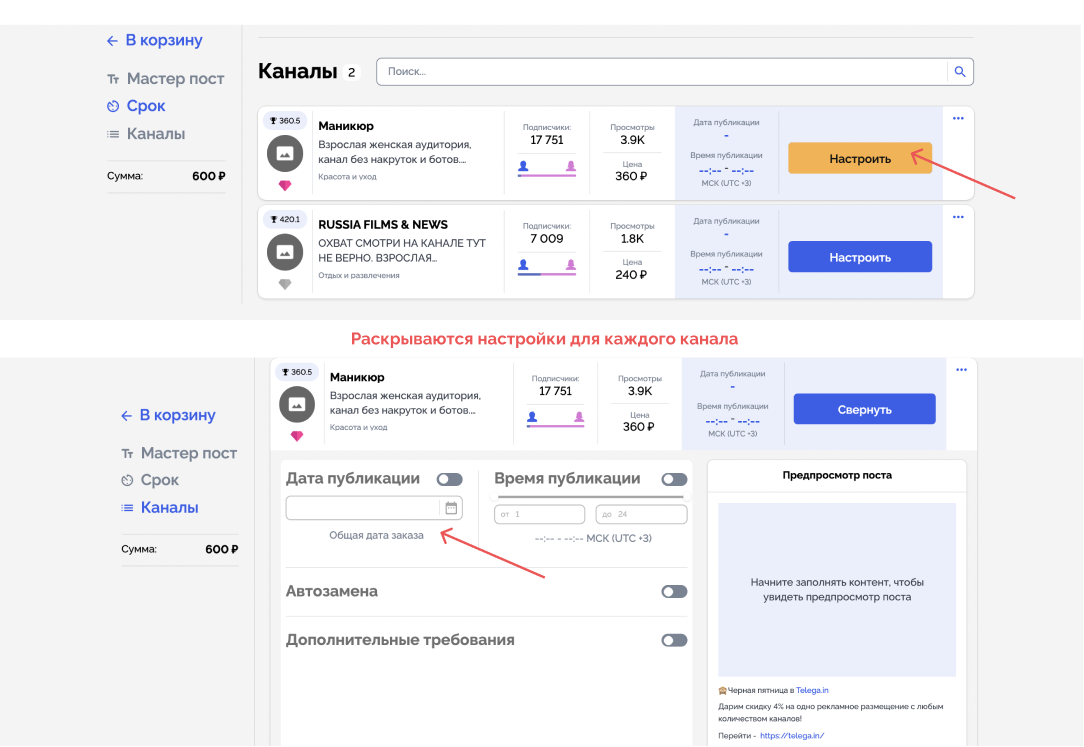Viewport: 1084px width, 747px height.
Task: Click the RUSSIA FILMS & NEWS title
Action: click(x=383, y=225)
